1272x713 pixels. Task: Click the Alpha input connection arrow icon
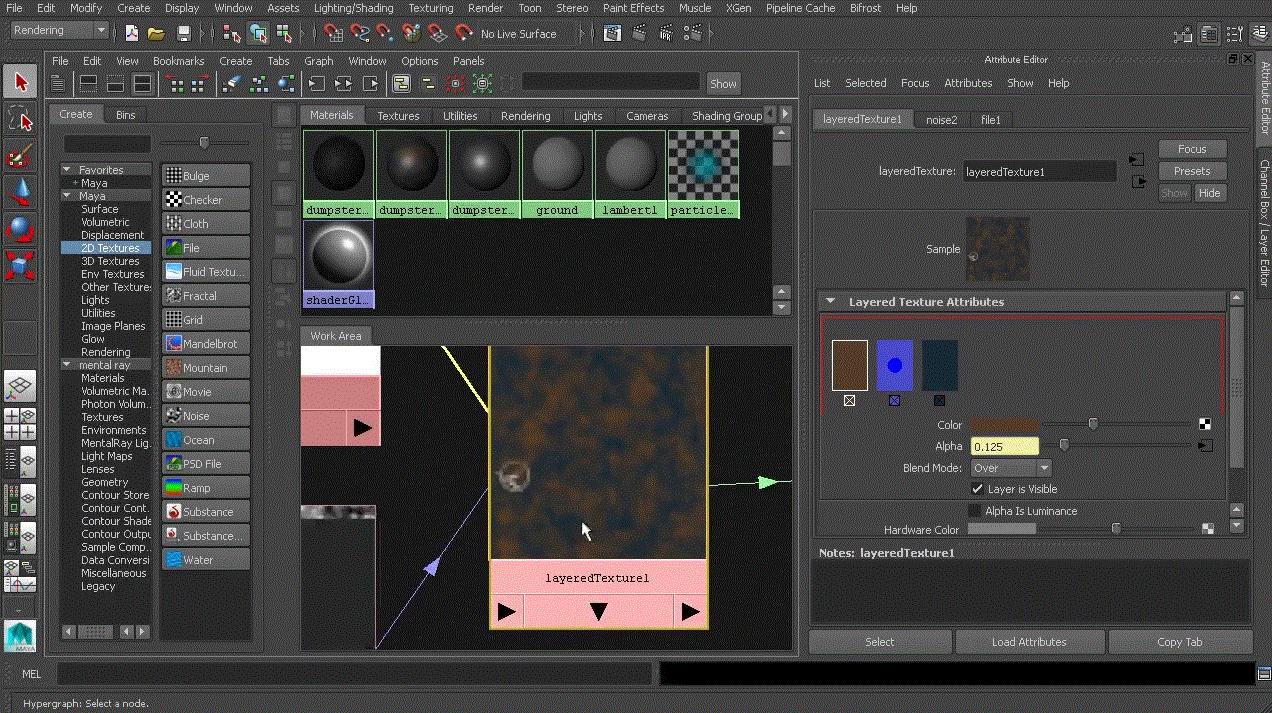pyautogui.click(x=1205, y=446)
